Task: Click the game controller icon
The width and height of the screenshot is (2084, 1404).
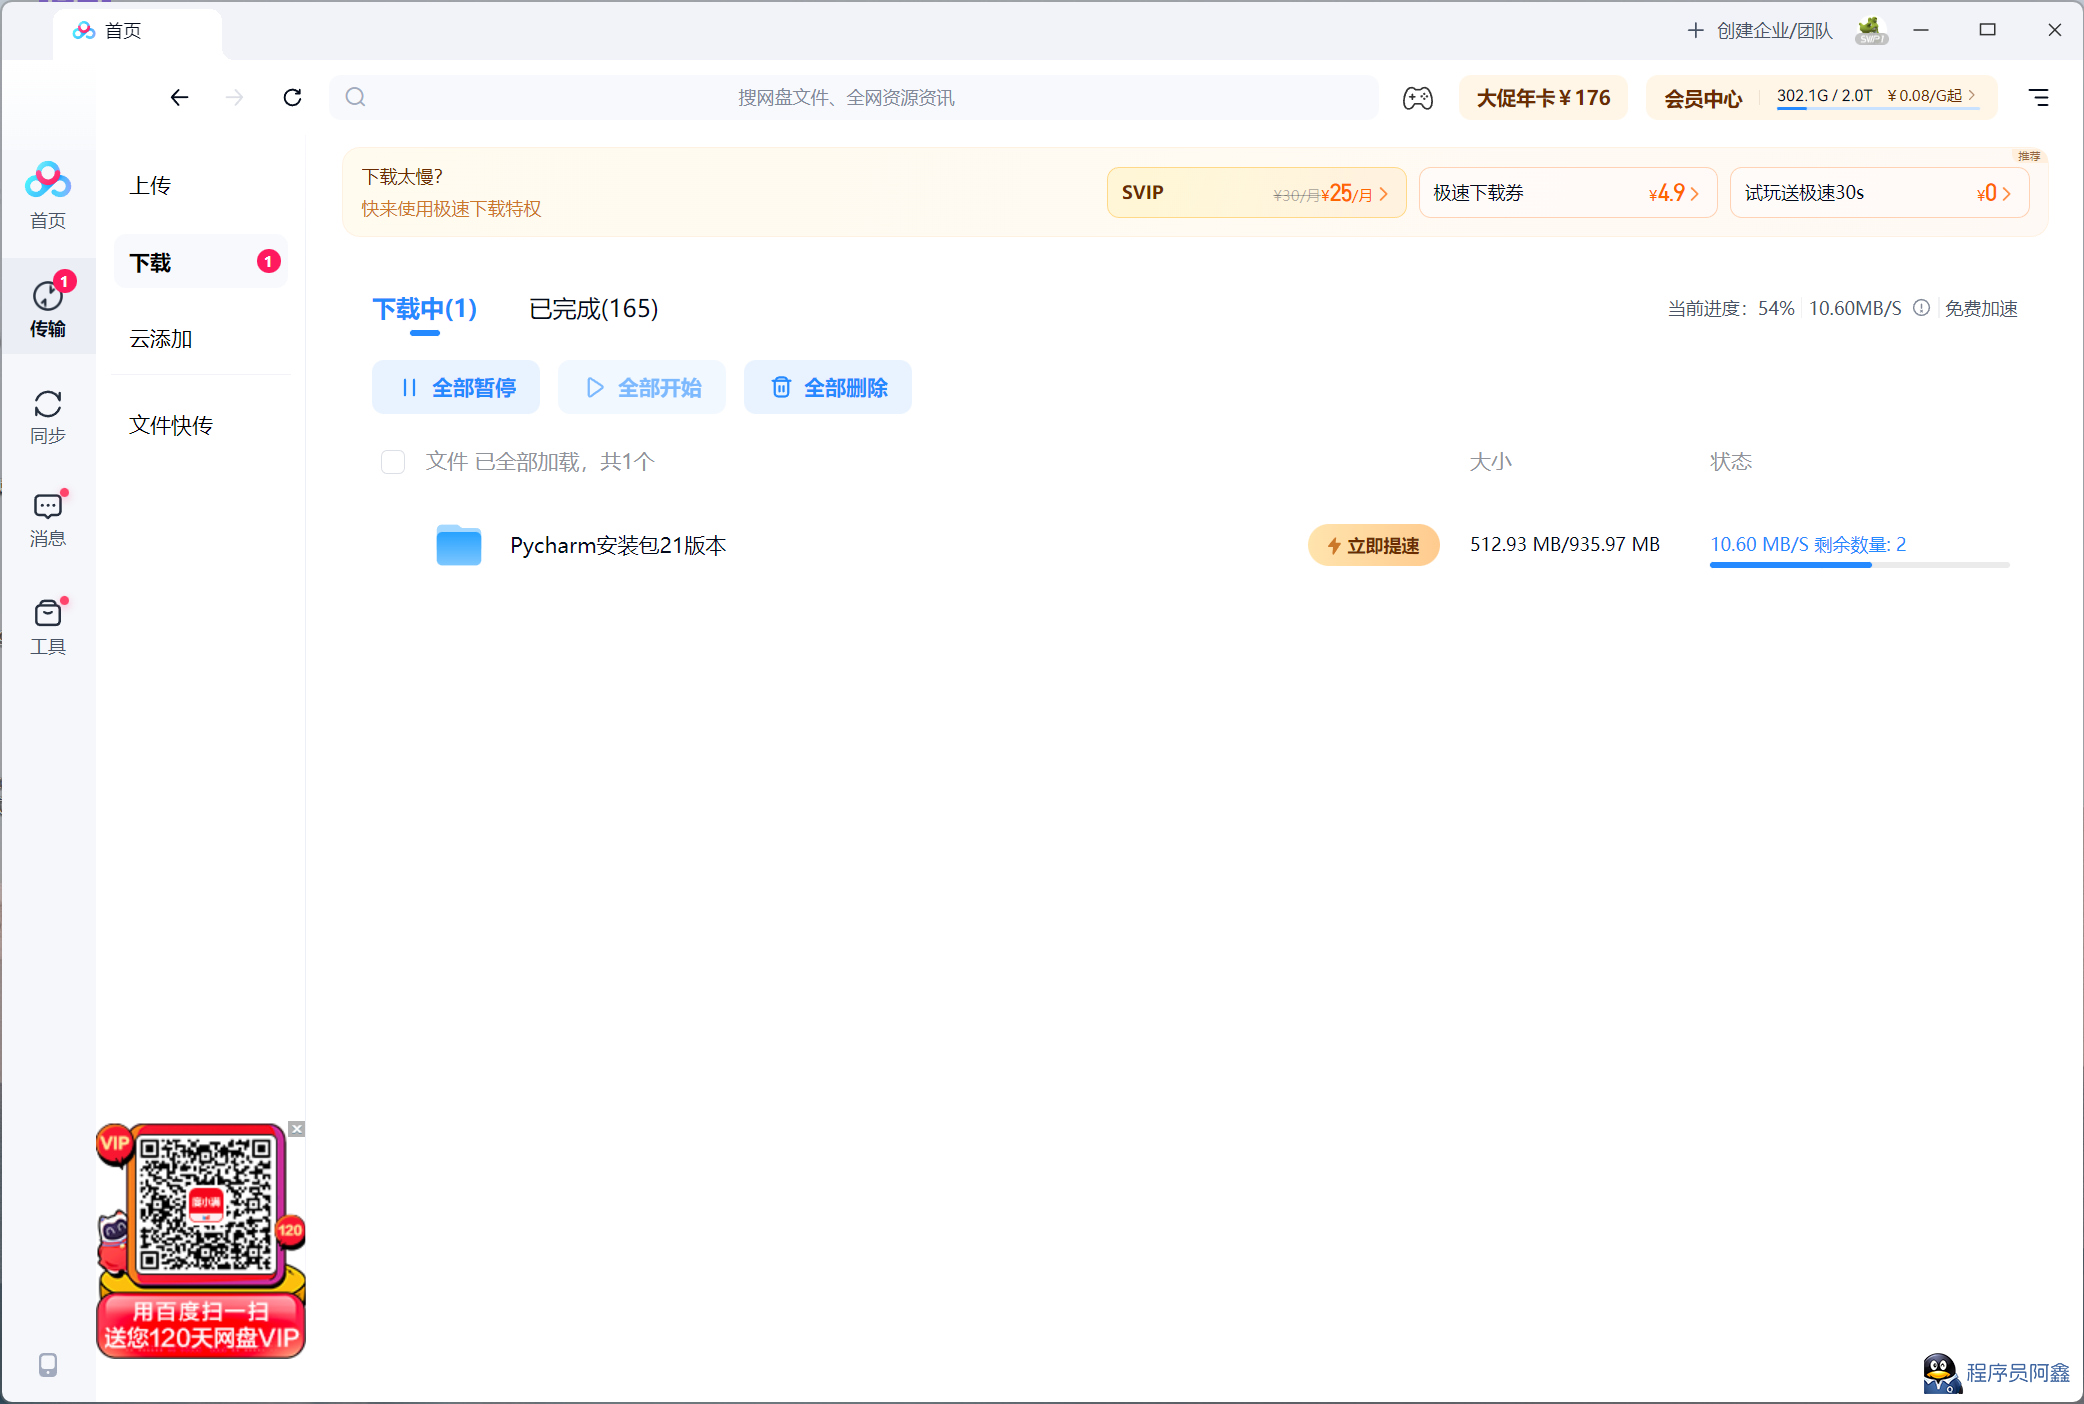Action: point(1417,98)
